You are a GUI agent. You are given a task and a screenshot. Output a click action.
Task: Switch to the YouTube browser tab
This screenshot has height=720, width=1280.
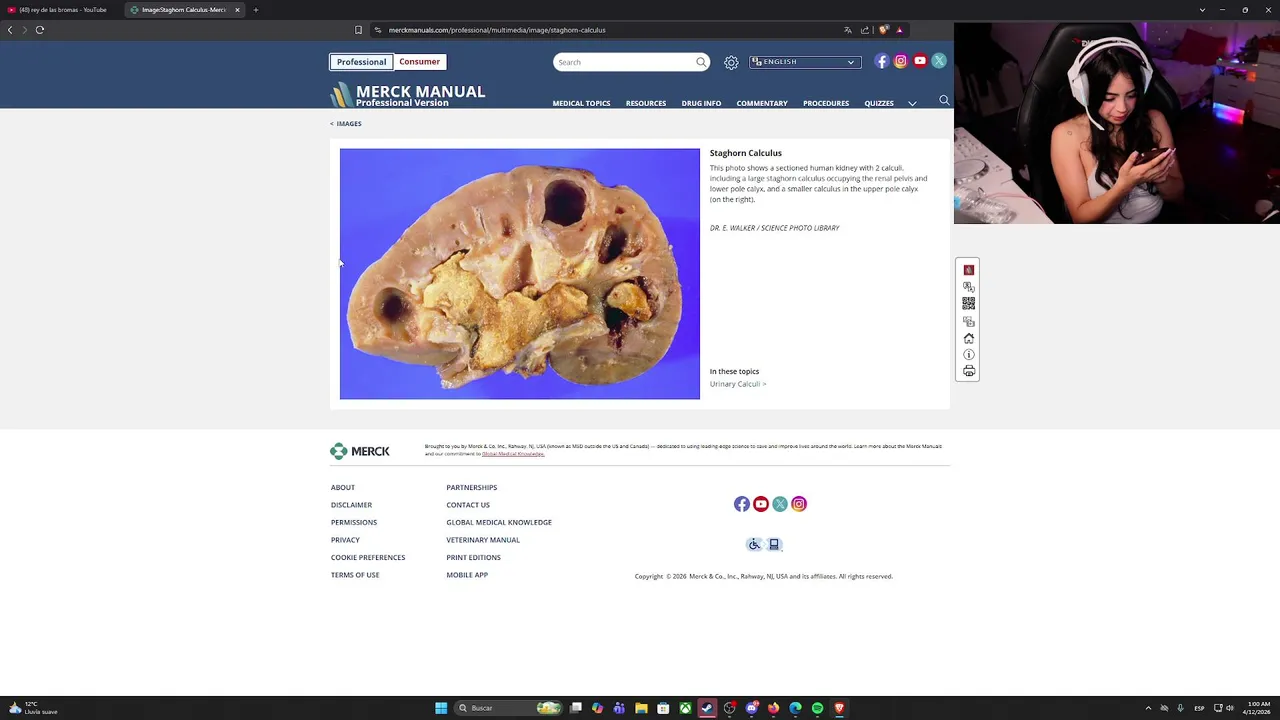click(x=61, y=10)
